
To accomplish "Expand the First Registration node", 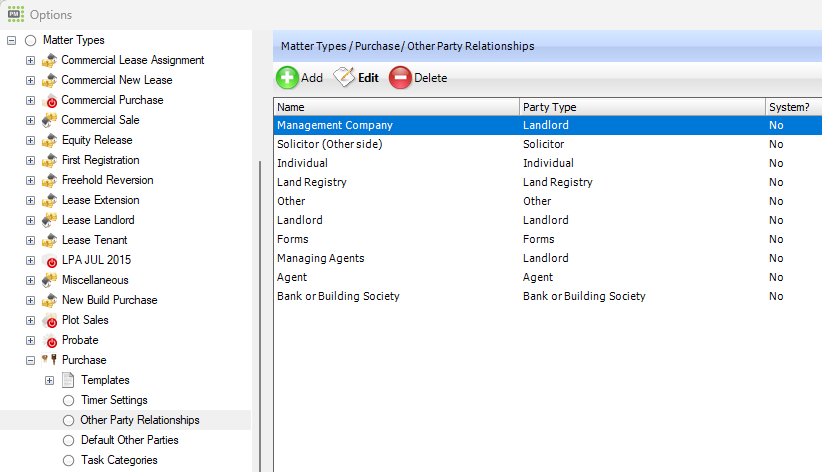I will tap(30, 160).
